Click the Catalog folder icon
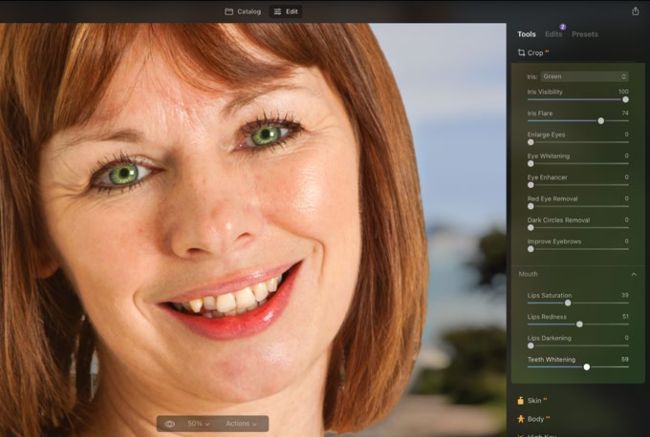This screenshot has width=650, height=437. pos(229,12)
